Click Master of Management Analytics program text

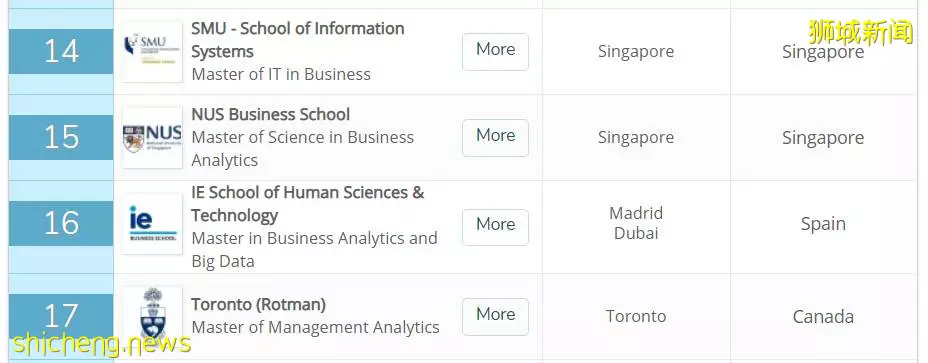tap(315, 327)
